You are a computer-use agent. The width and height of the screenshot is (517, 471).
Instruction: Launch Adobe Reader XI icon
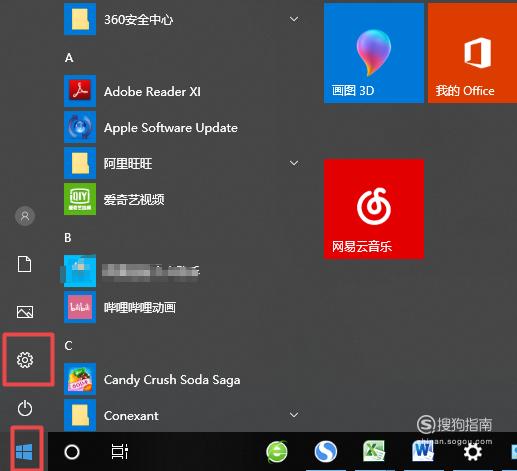[x=80, y=91]
